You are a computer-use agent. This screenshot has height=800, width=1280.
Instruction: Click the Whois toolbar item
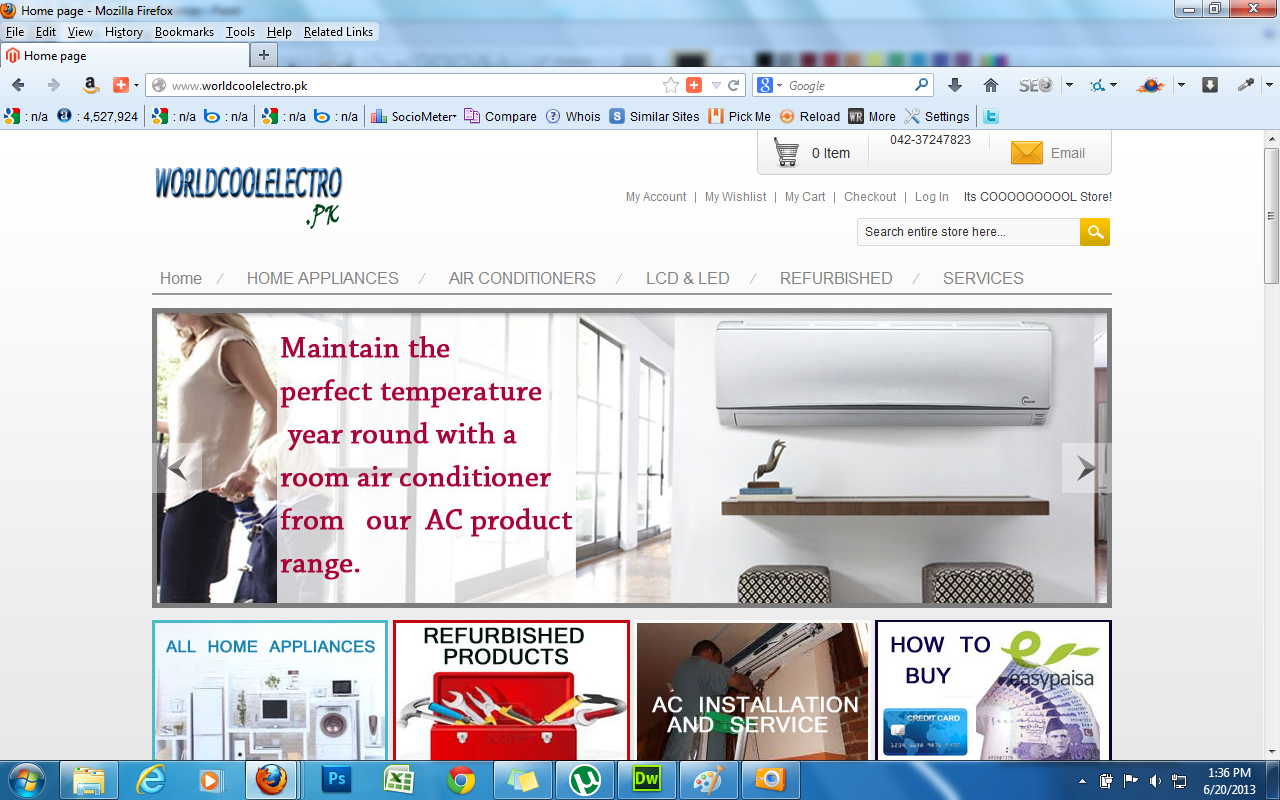(x=573, y=116)
